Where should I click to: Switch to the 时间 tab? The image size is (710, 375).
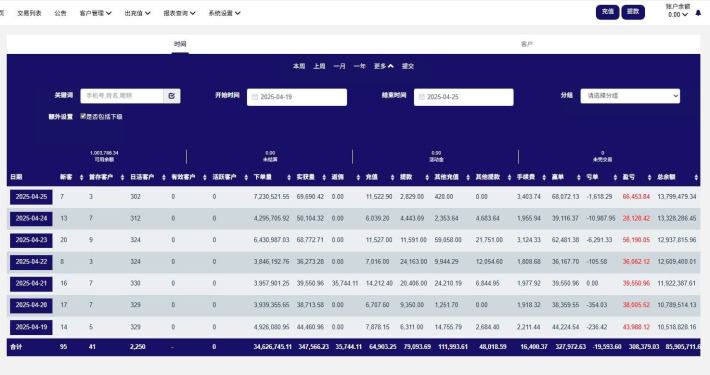180,44
